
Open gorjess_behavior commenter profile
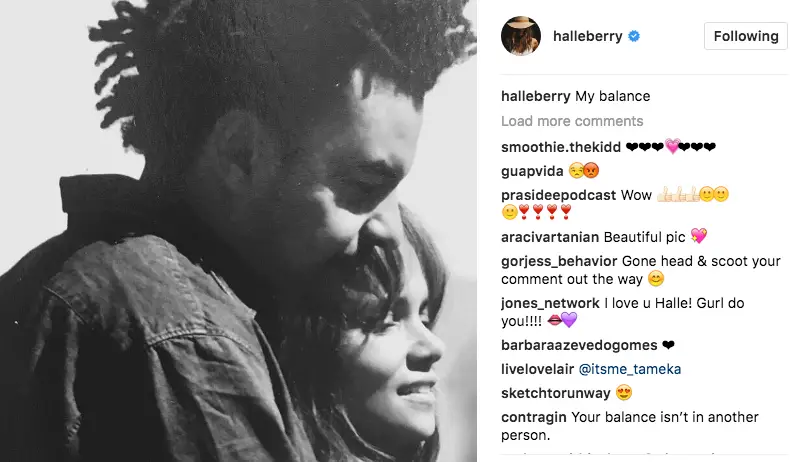point(559,261)
